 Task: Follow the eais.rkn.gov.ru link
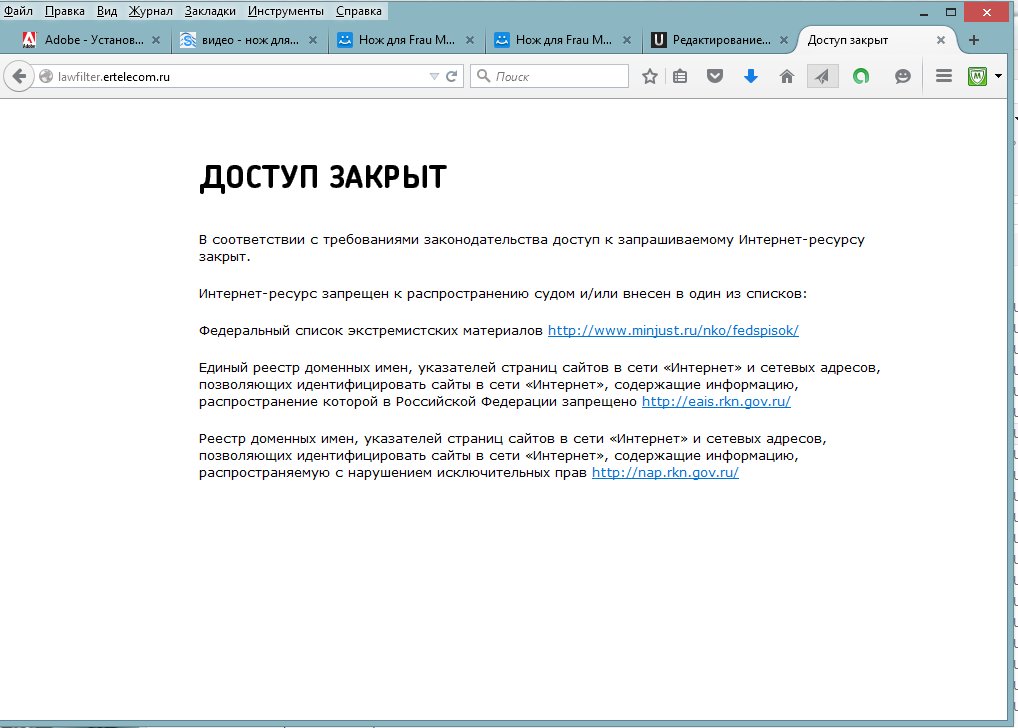pyautogui.click(x=716, y=402)
